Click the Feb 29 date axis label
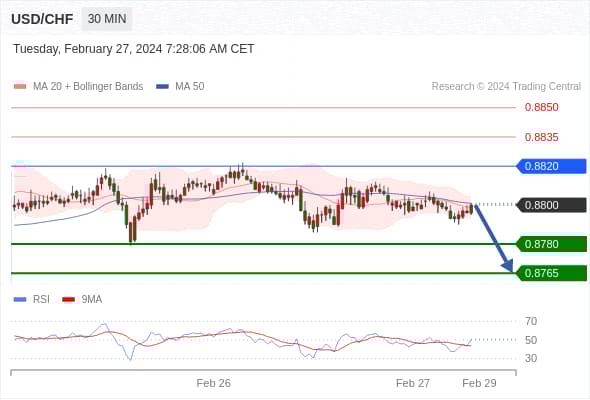This screenshot has height=400, width=590. pos(479,383)
